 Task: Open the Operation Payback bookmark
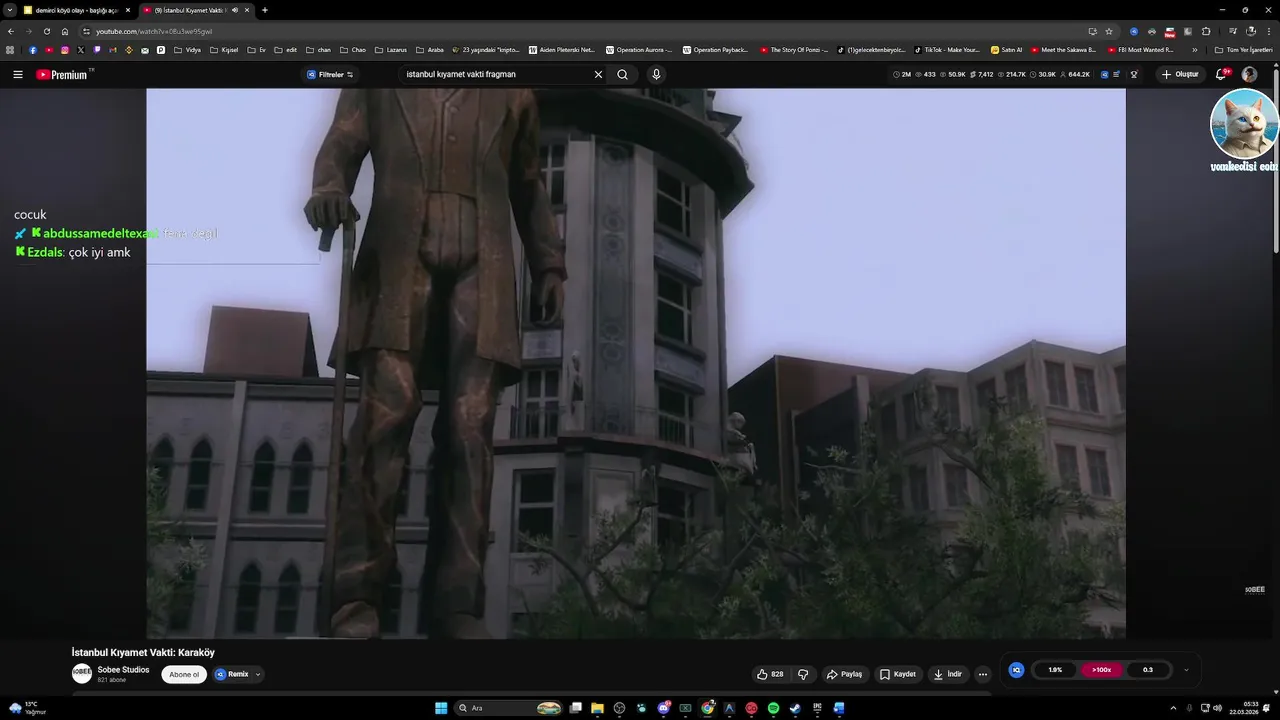point(715,50)
